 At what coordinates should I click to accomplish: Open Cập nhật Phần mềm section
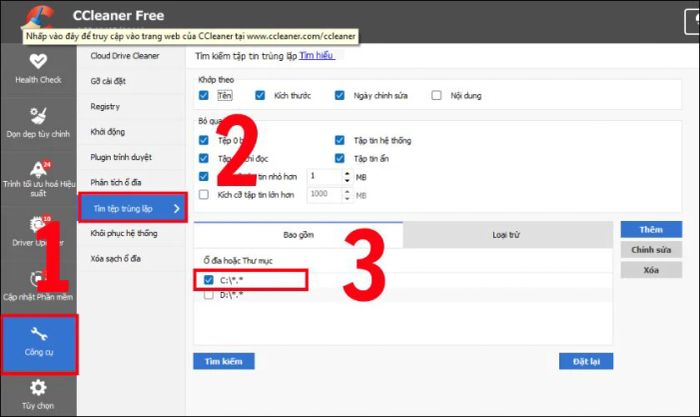coord(38,286)
